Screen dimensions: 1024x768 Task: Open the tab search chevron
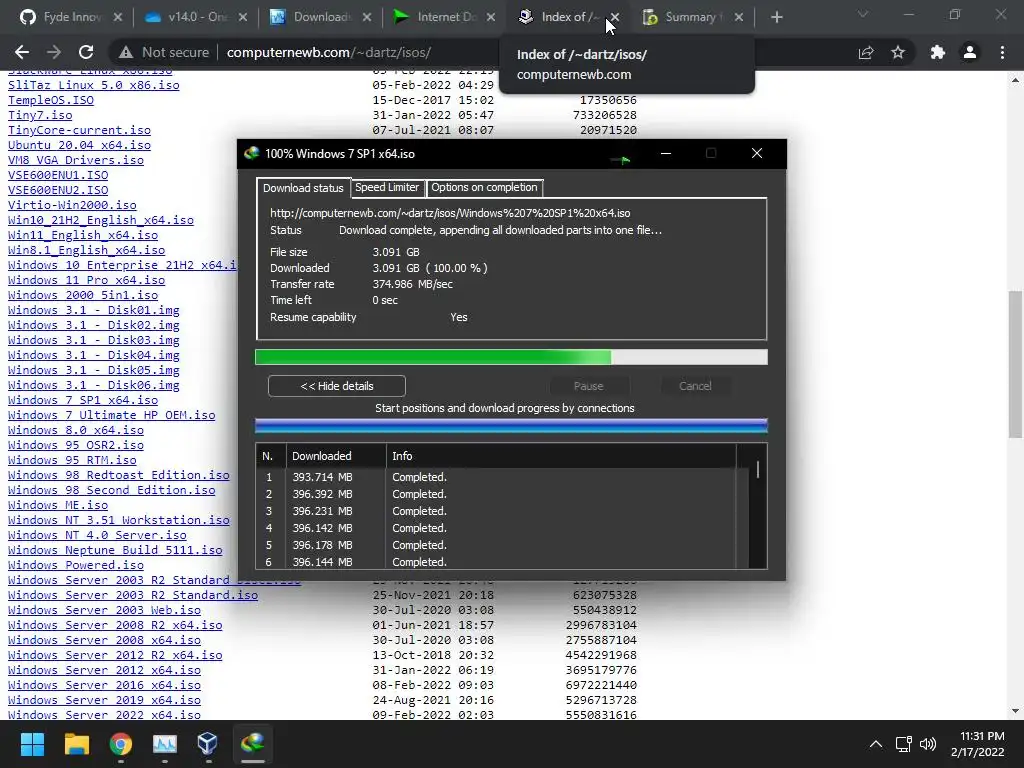coord(863,14)
